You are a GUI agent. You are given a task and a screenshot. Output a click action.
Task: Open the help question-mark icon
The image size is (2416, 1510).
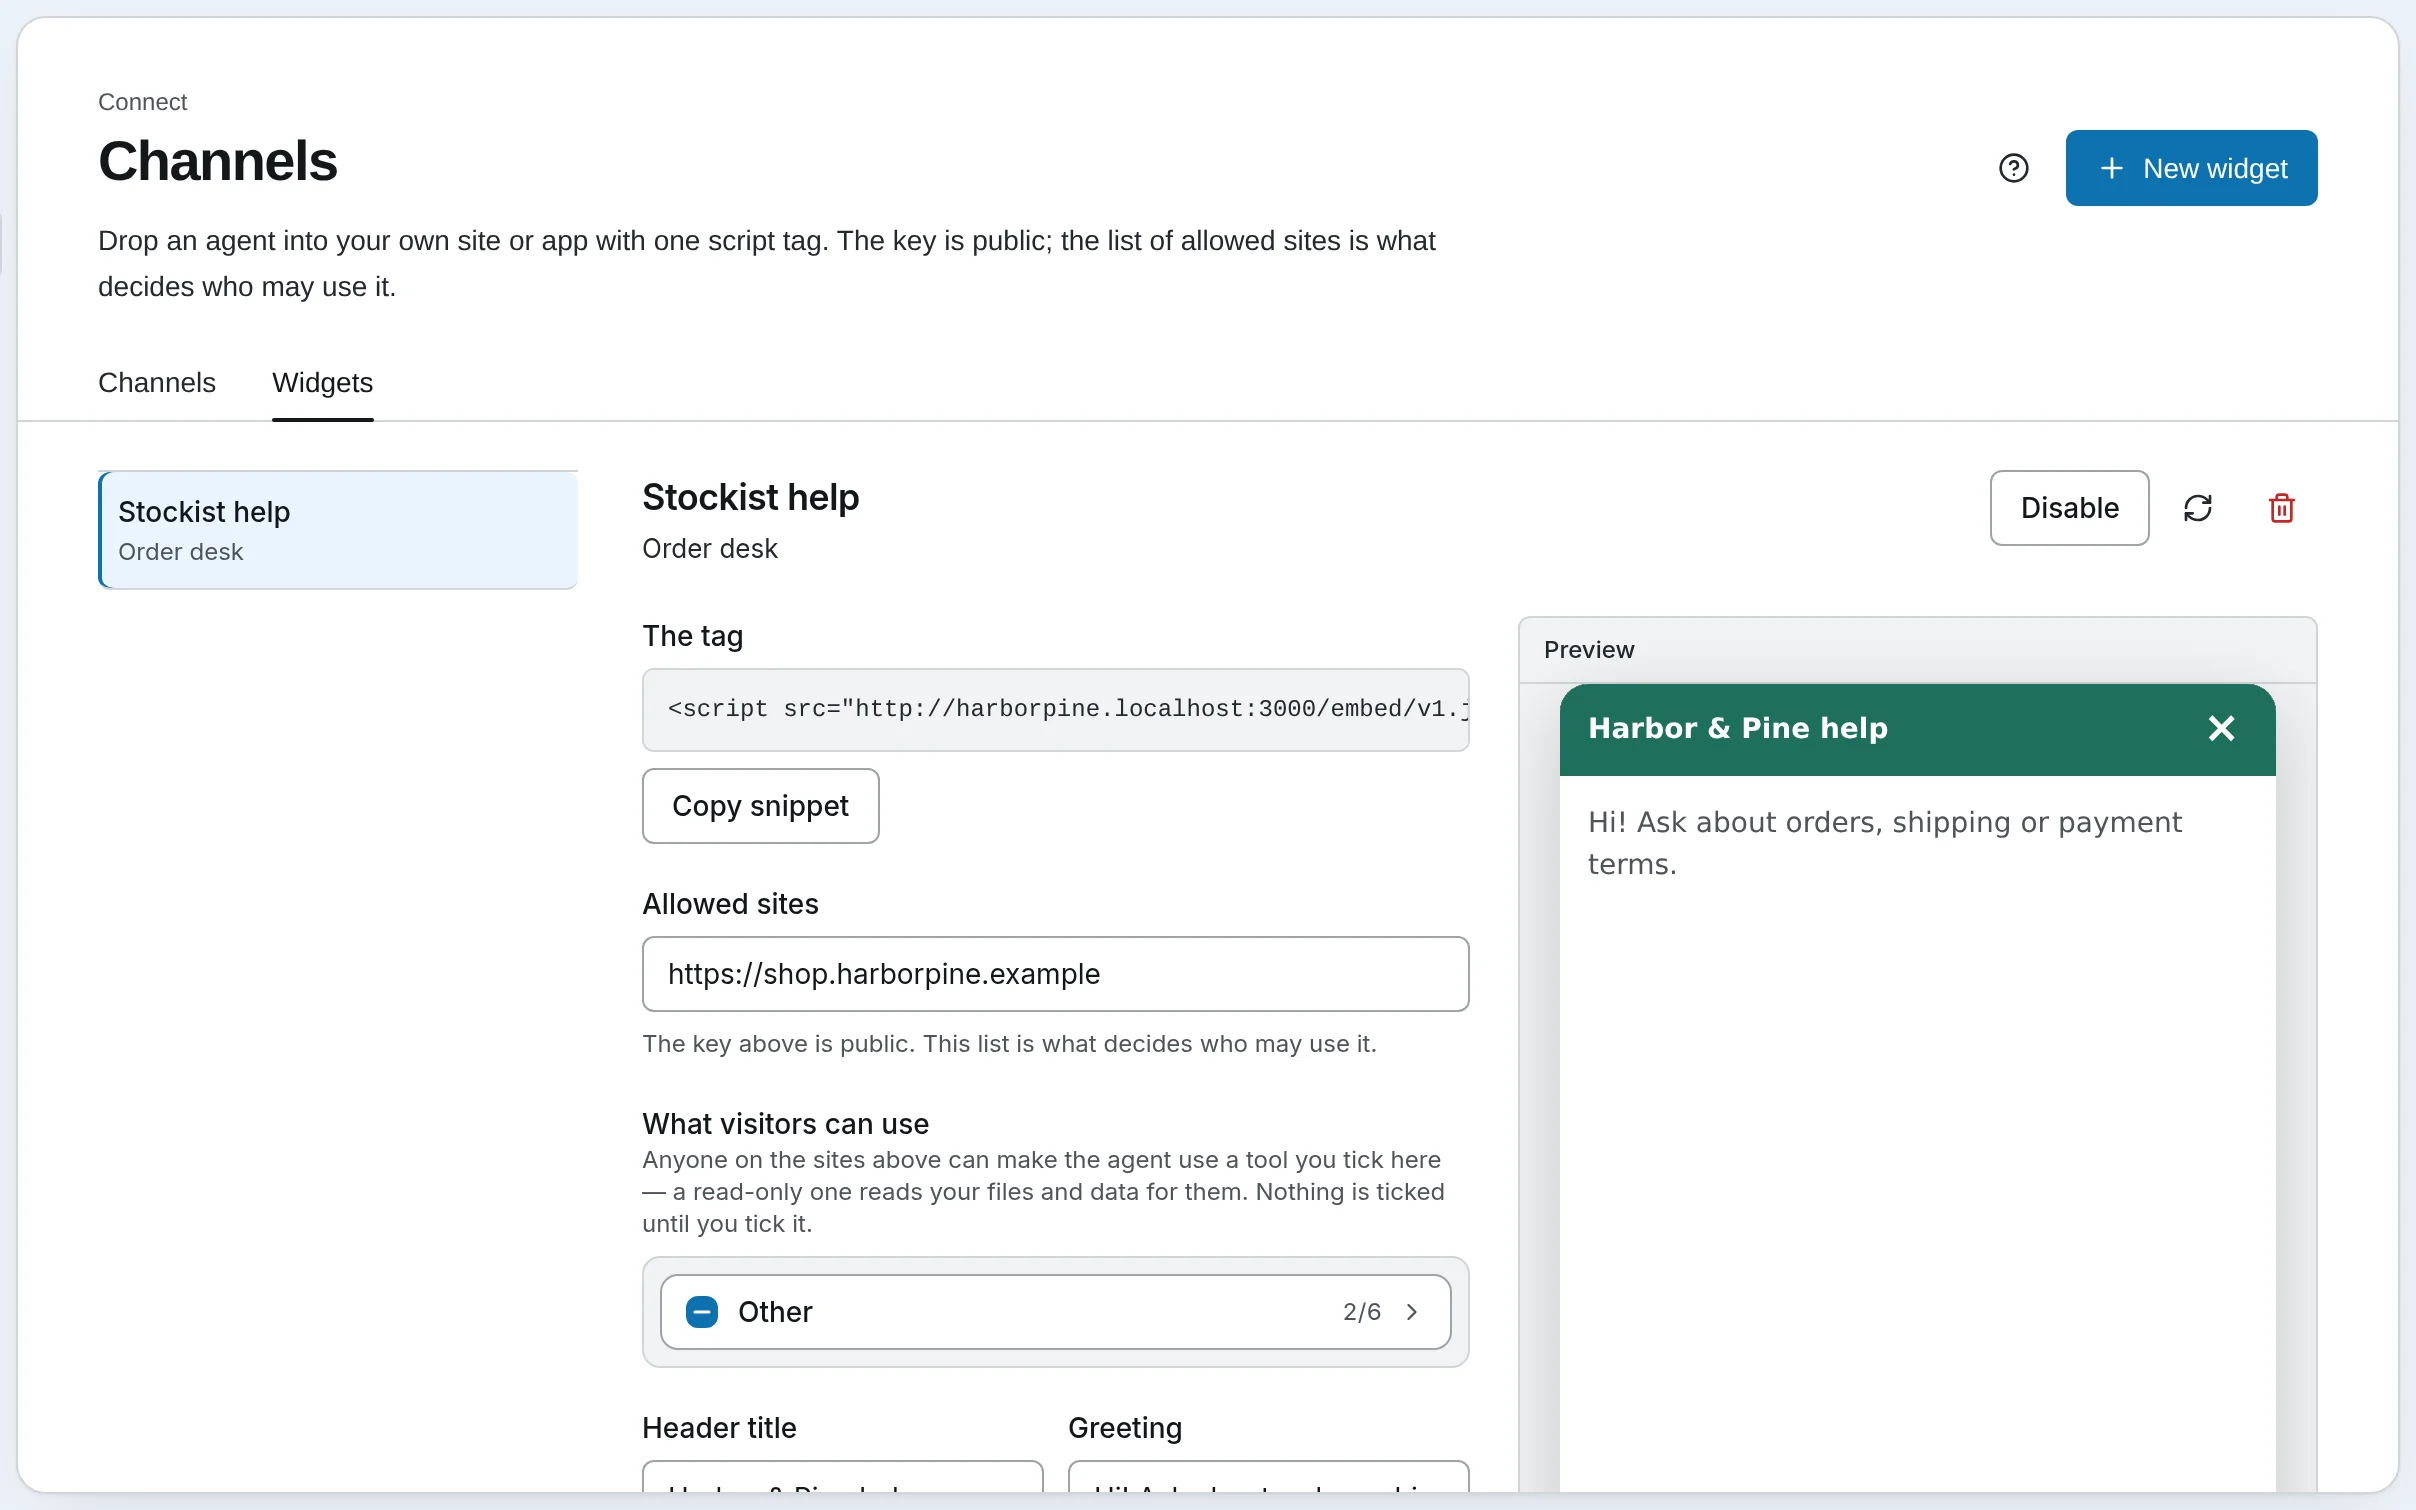(x=2013, y=168)
